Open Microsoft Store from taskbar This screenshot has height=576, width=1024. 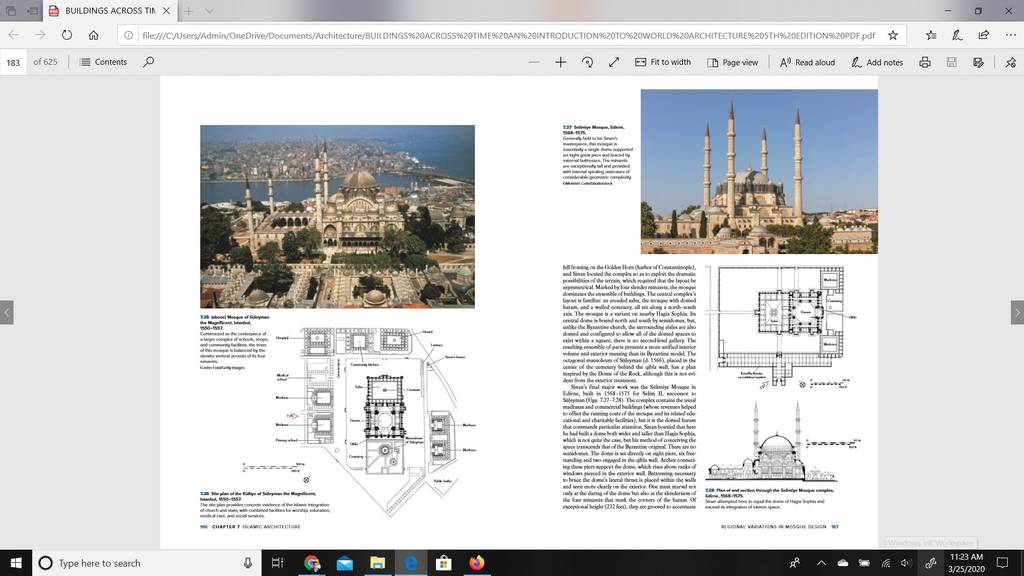point(443,563)
